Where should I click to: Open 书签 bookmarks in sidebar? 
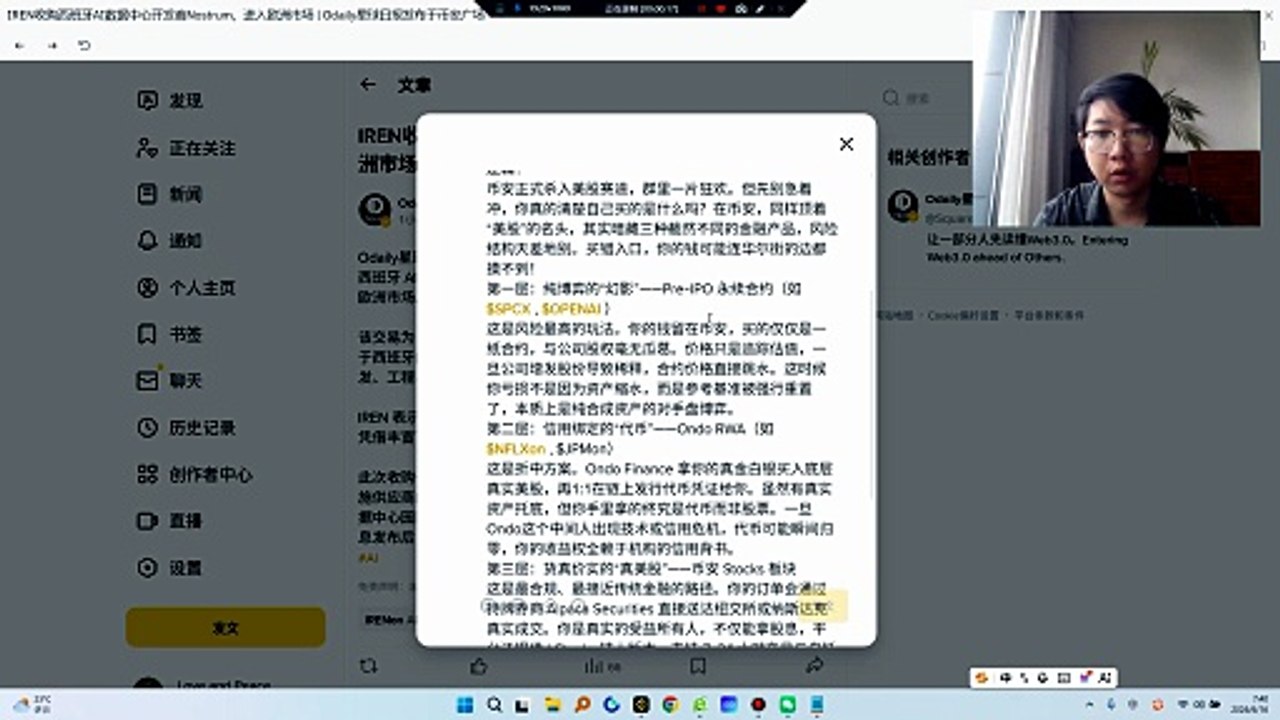(x=170, y=334)
